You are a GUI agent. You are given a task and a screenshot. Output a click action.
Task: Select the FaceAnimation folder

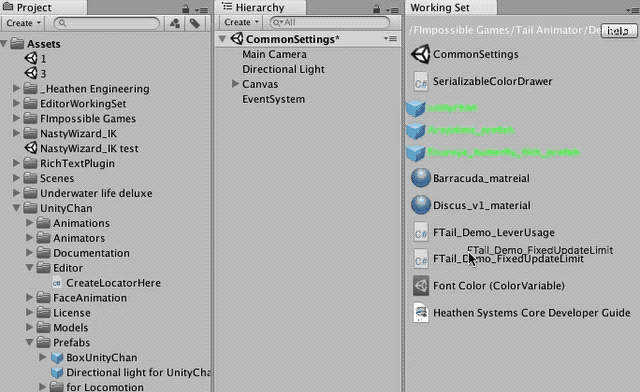coord(90,298)
